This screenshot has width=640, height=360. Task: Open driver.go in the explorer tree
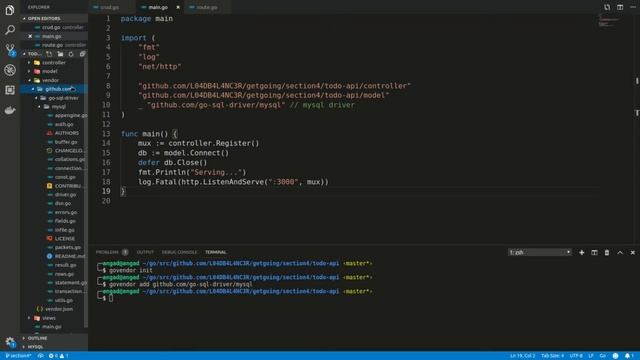coord(64,195)
